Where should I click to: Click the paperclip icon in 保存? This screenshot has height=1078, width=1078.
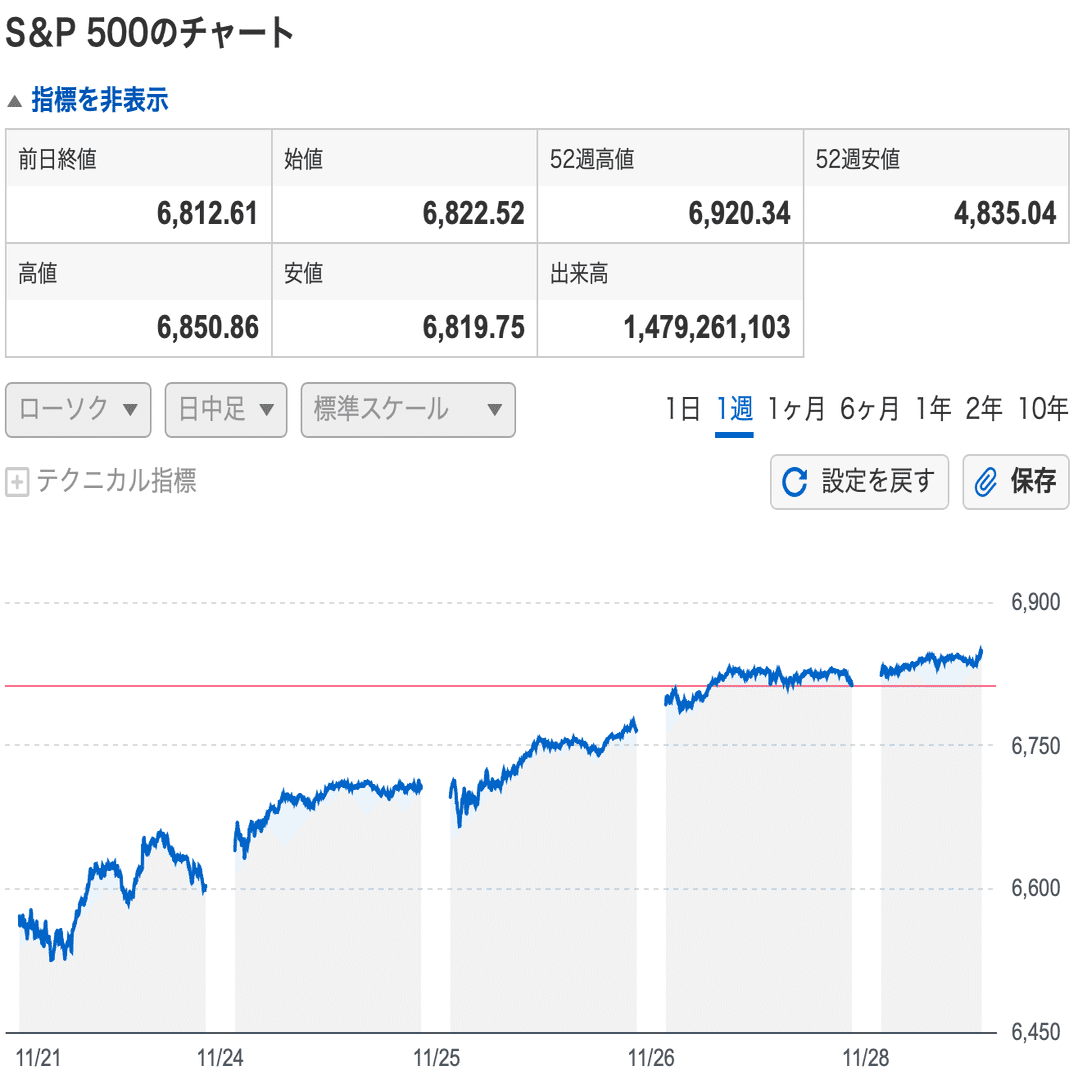tap(986, 482)
